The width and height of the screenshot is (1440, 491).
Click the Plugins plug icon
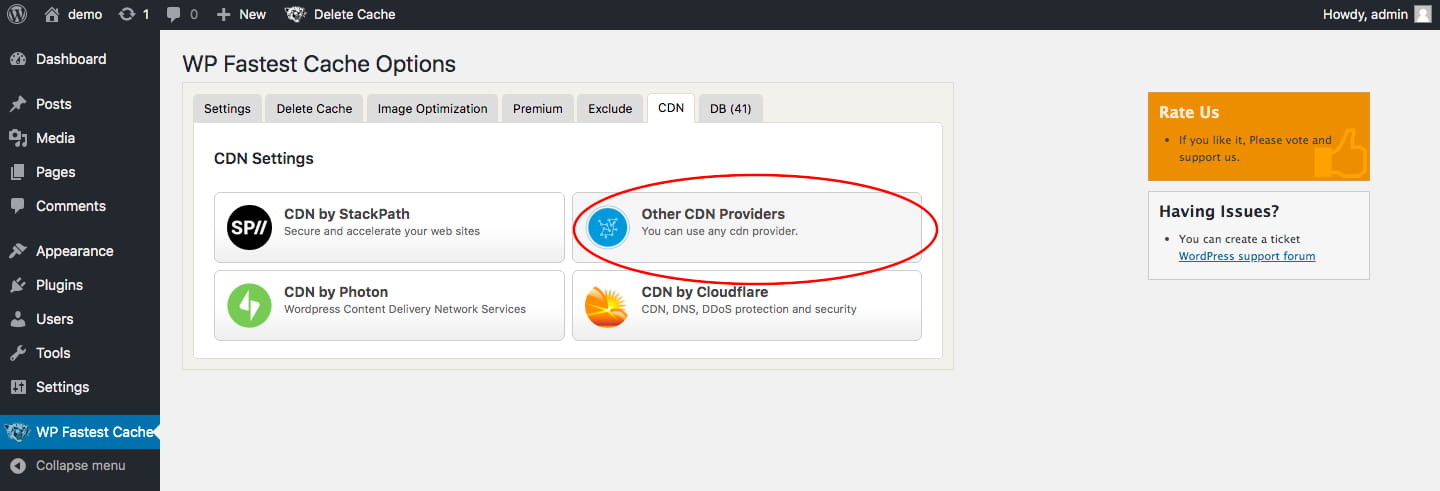(x=17, y=285)
